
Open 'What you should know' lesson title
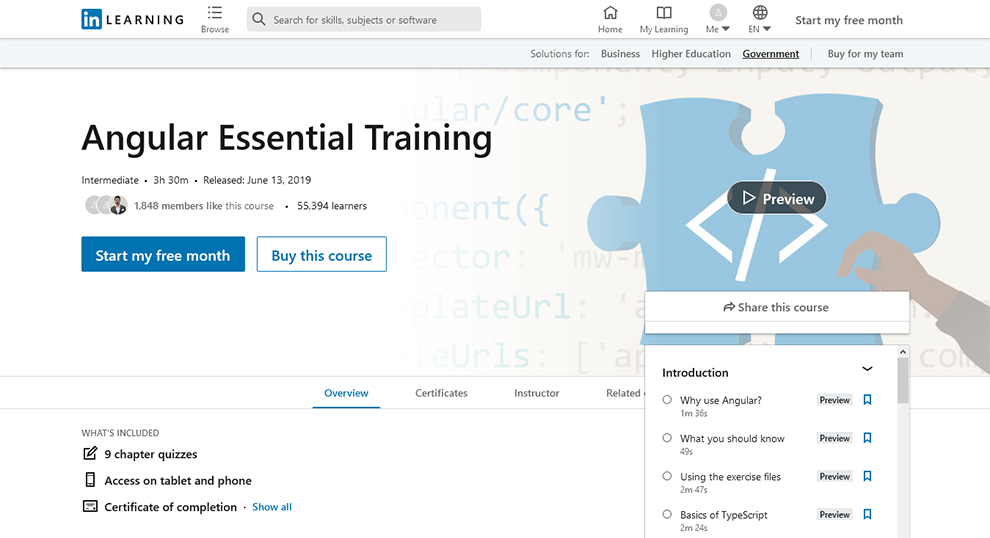(732, 438)
